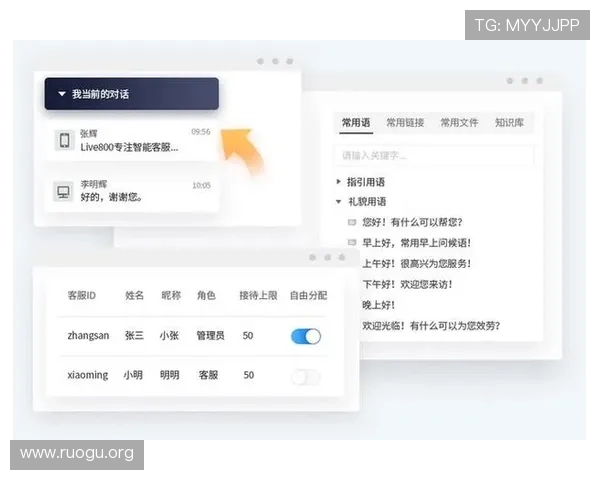Open the 张辉 conversation 'Live800专注智能客服...'

pos(132,140)
